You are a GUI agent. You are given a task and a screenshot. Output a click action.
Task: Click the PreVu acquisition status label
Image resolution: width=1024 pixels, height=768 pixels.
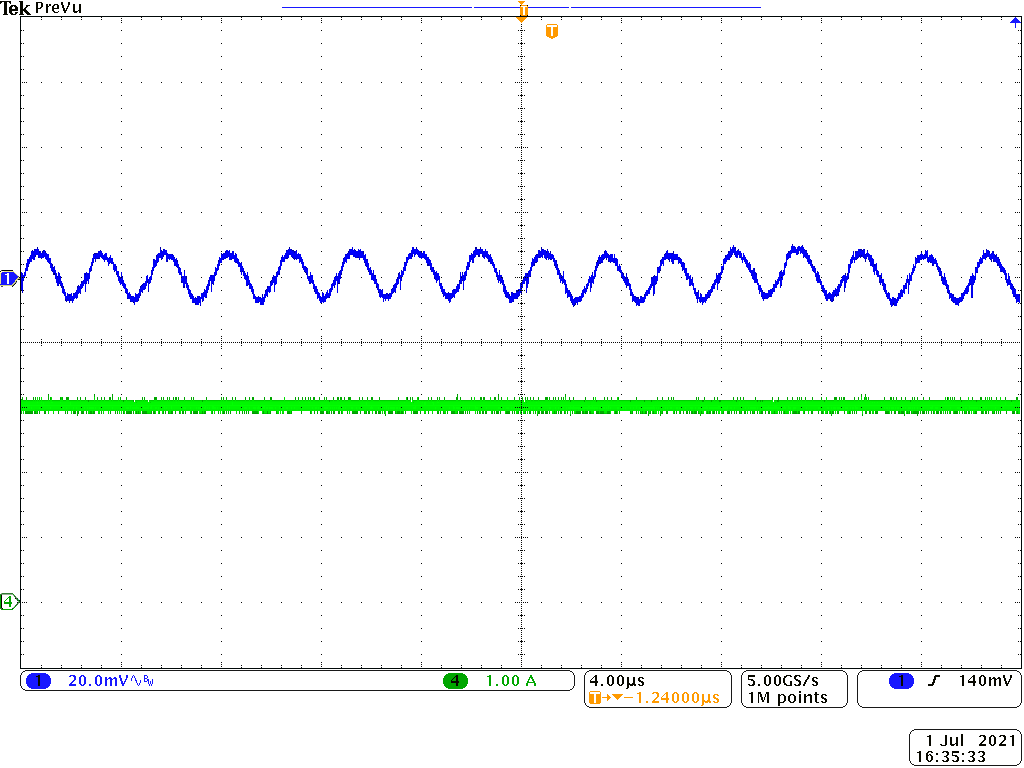point(59,8)
